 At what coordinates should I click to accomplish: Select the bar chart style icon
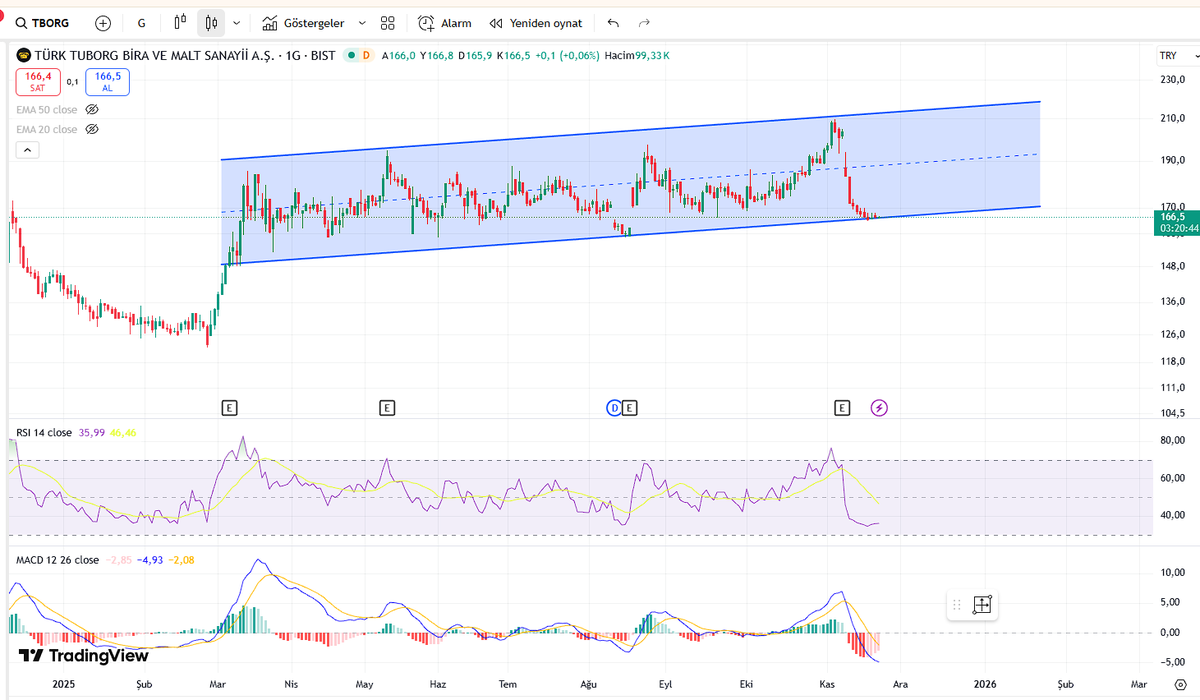click(x=180, y=22)
